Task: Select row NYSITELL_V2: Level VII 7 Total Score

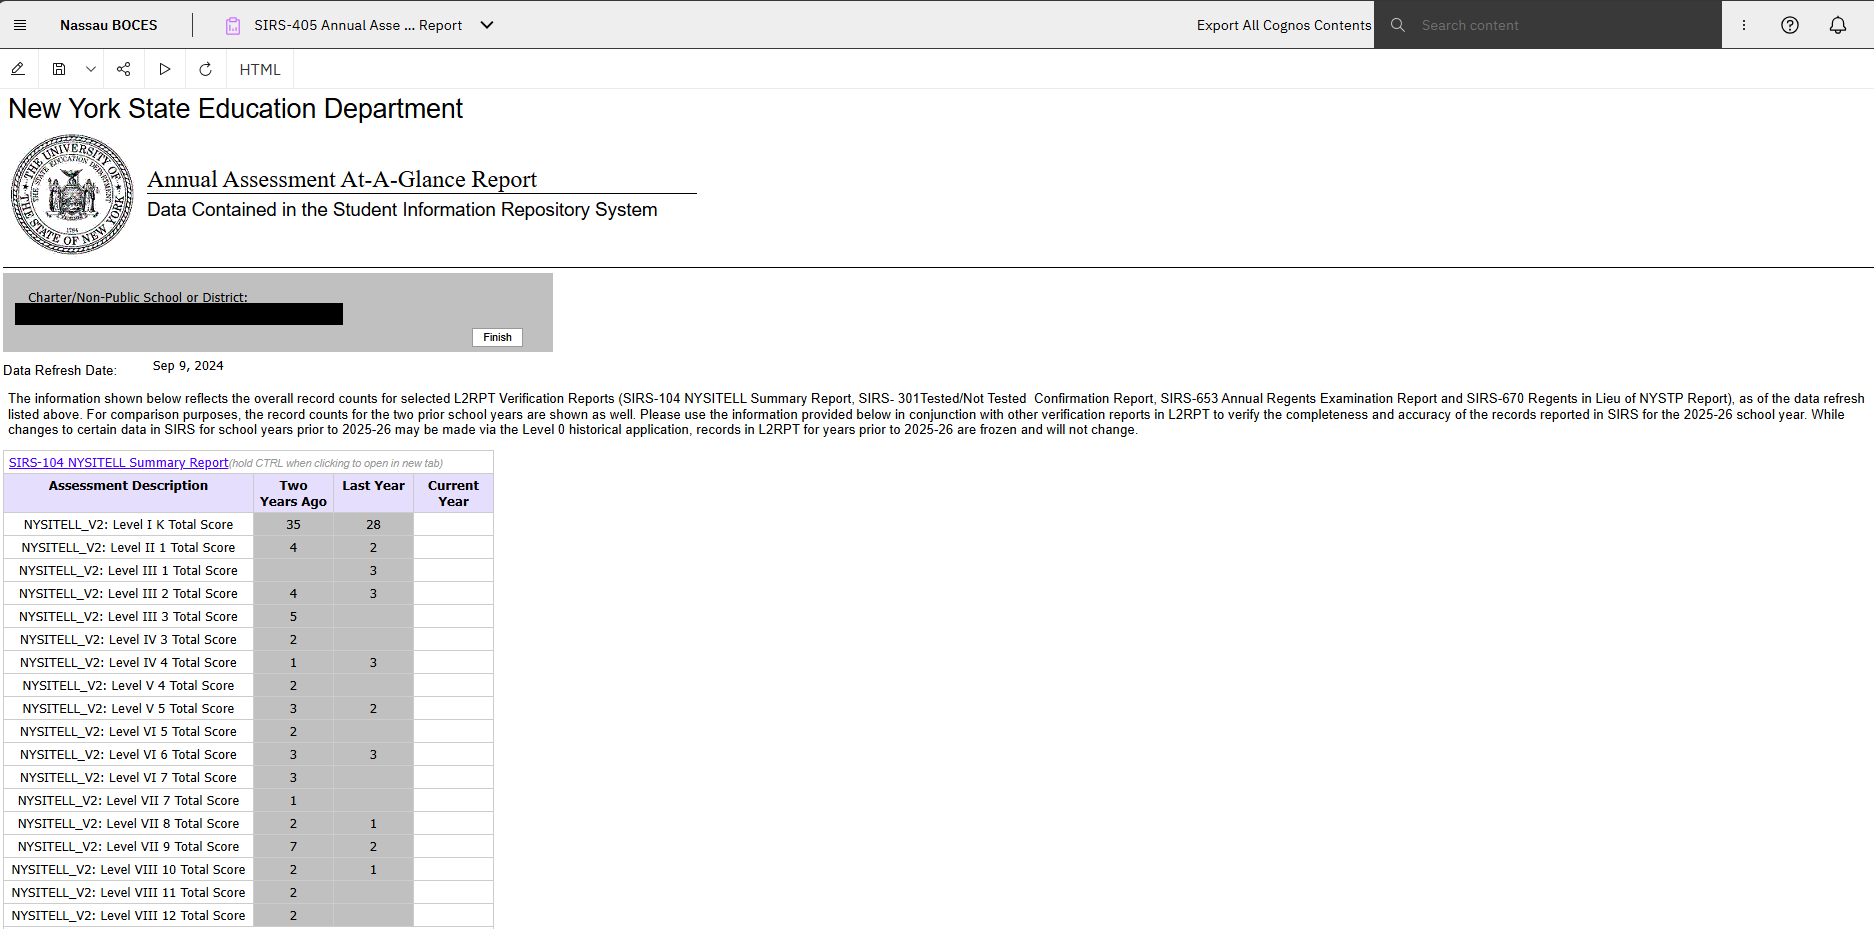Action: click(x=248, y=800)
